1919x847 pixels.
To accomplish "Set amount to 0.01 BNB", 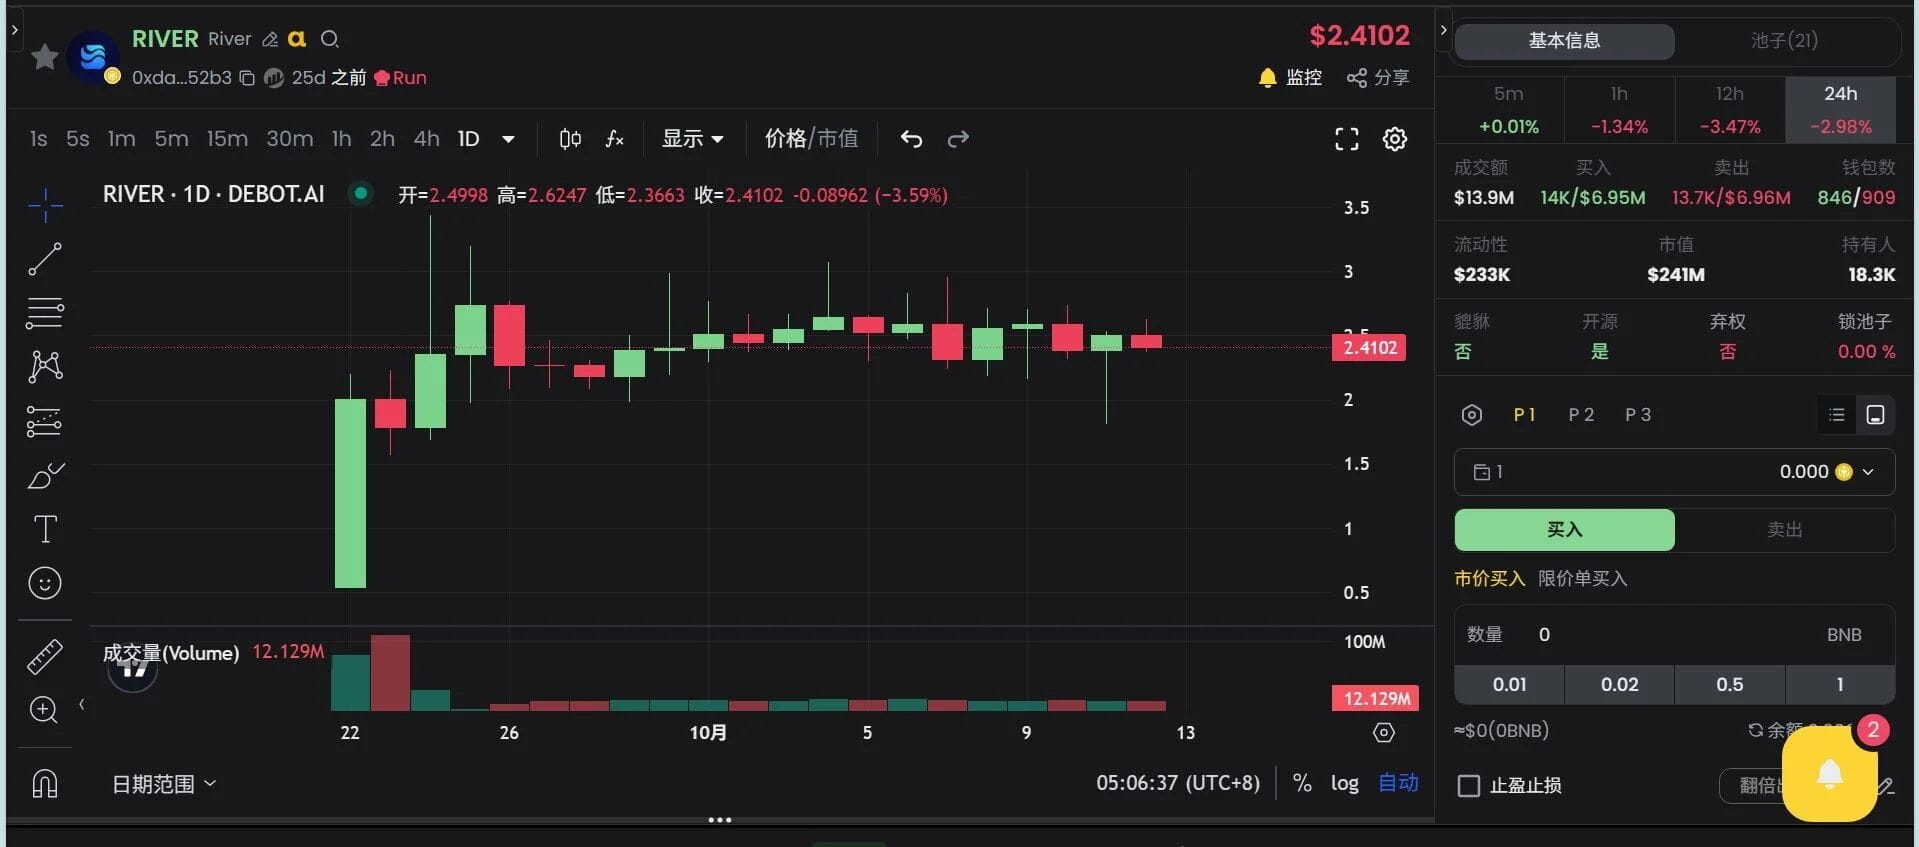I will click(1509, 685).
